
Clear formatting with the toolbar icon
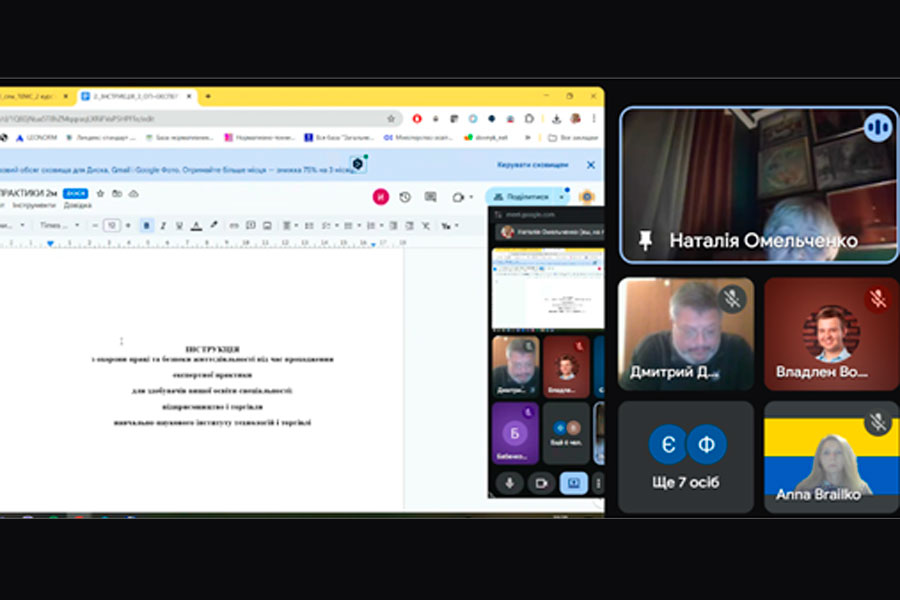click(426, 226)
